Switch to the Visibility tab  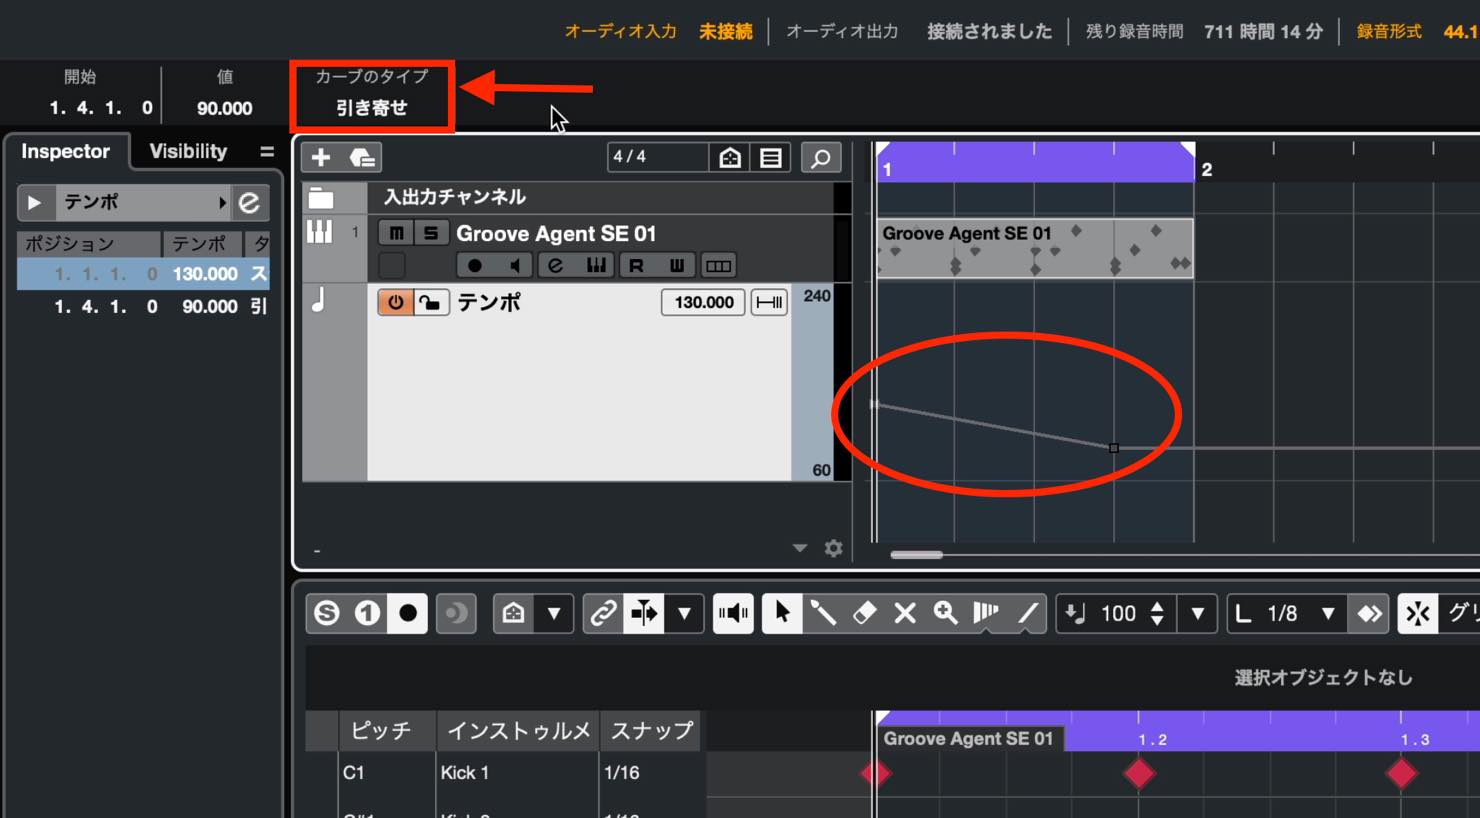[188, 151]
